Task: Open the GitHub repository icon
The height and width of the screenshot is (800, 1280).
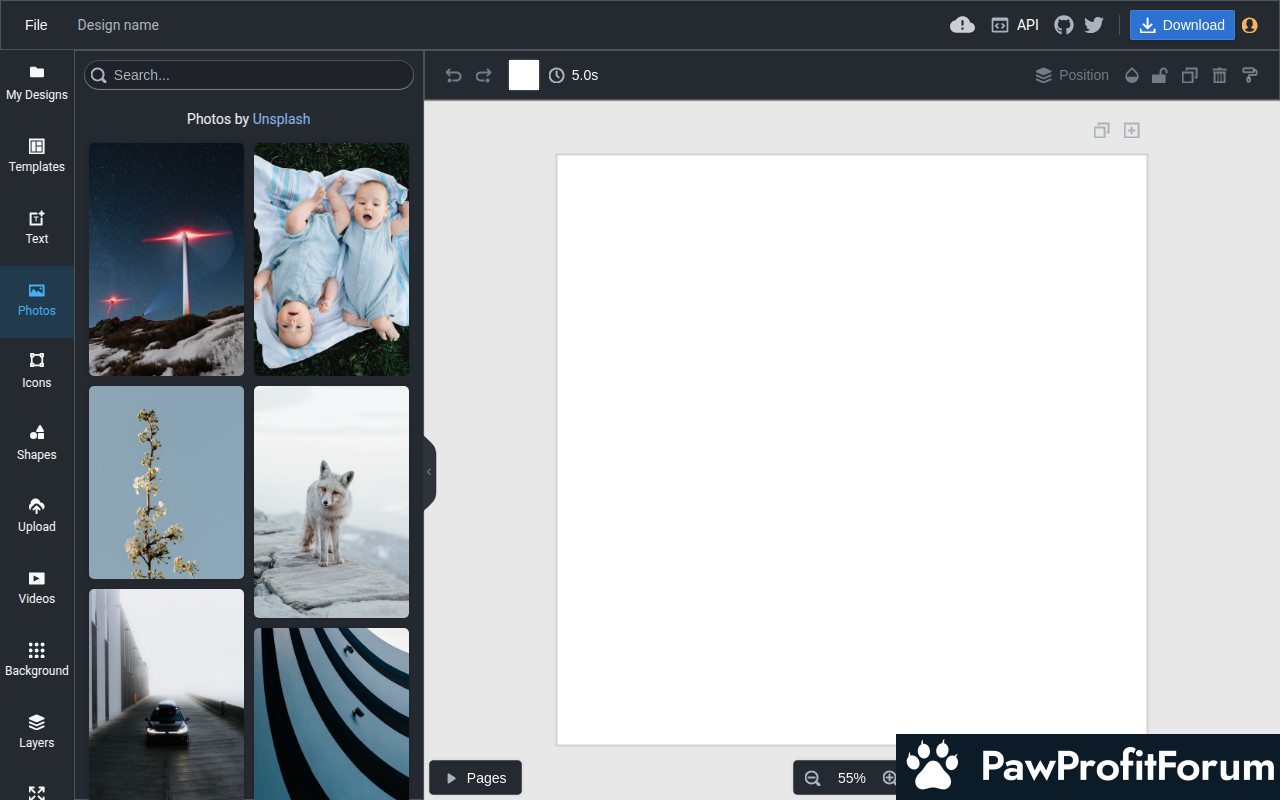Action: [x=1064, y=25]
